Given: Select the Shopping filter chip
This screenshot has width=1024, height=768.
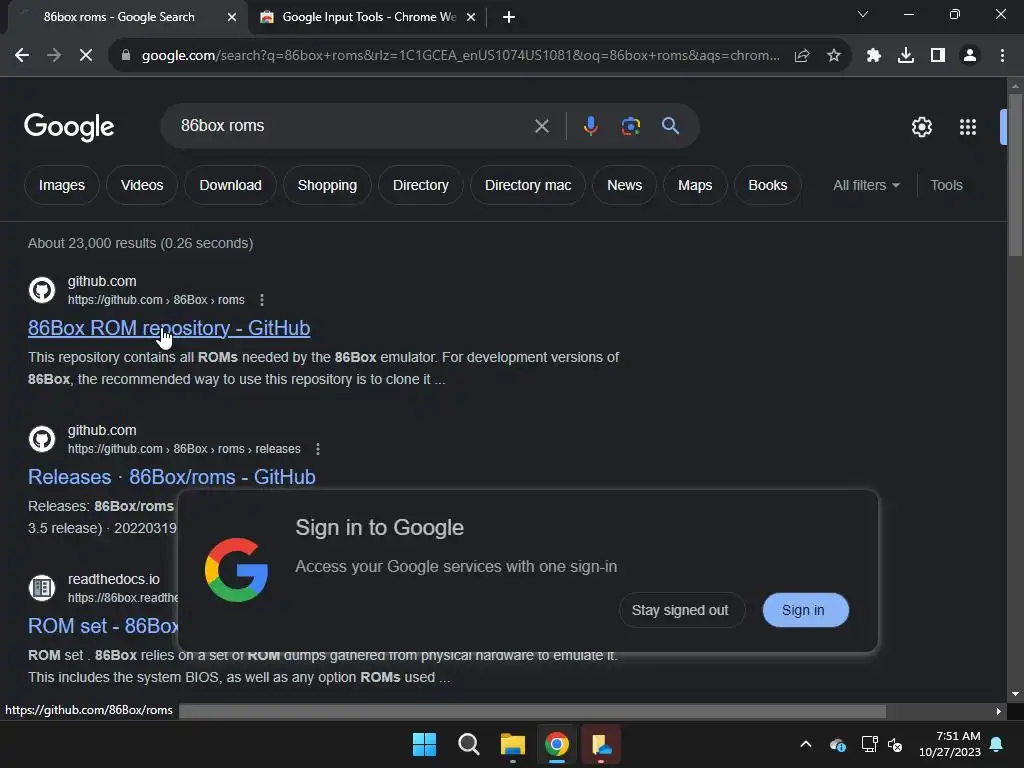Looking at the screenshot, I should click(x=327, y=185).
